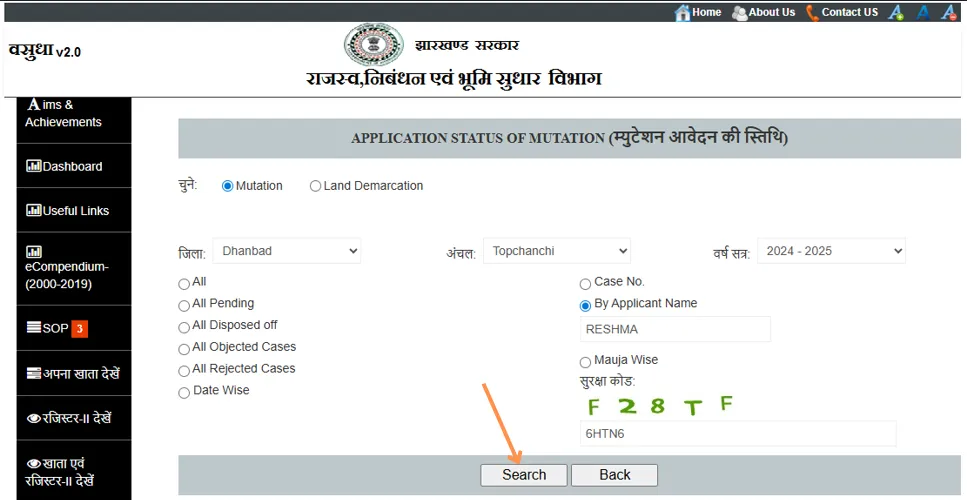The height and width of the screenshot is (500, 967).
Task: Click the वसुधा v2.0 title text
Action: point(44,51)
